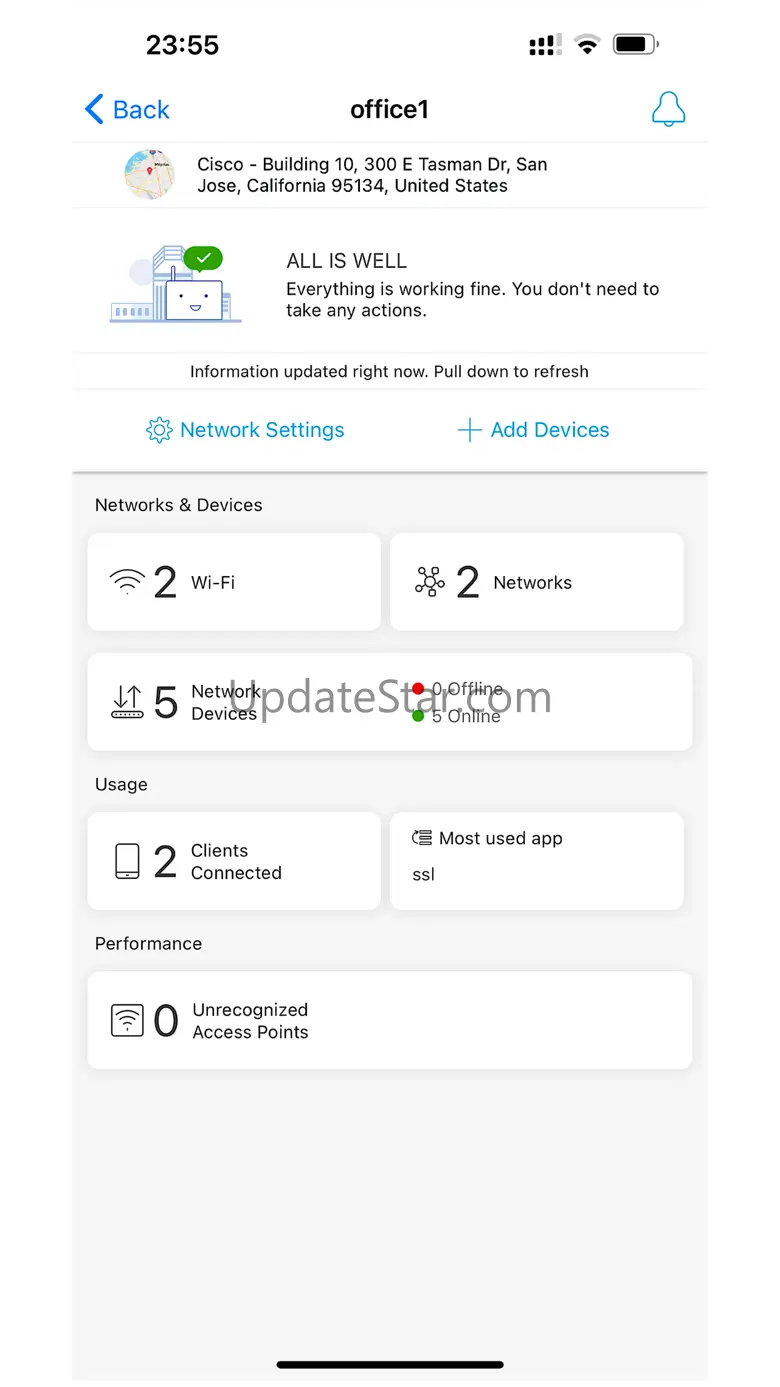
Task: Tap the notification bell icon
Action: [668, 109]
